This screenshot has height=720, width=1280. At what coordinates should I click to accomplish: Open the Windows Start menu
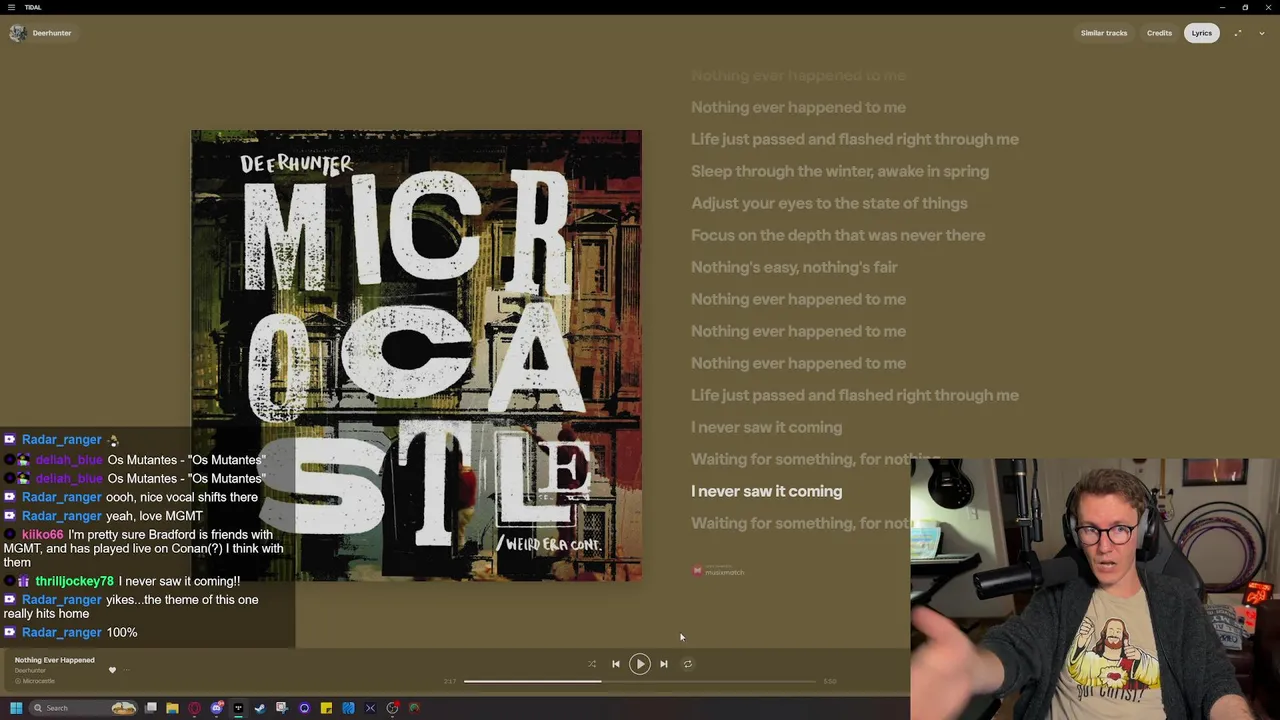tap(16, 708)
